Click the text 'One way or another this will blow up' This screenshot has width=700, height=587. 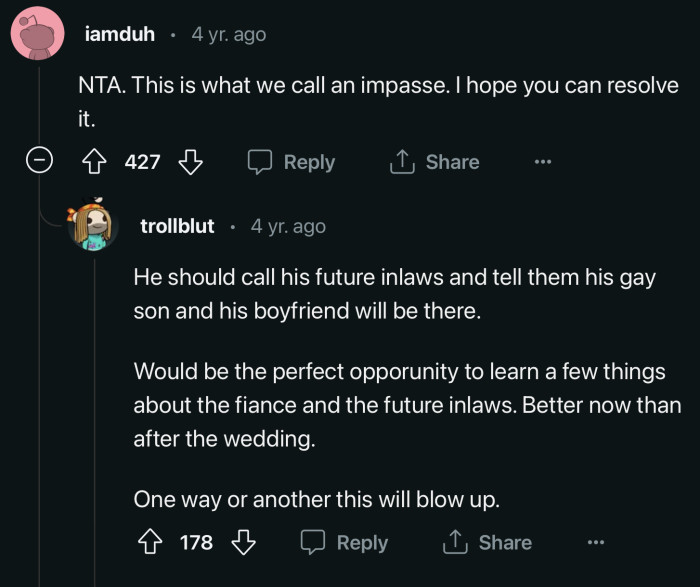point(316,497)
